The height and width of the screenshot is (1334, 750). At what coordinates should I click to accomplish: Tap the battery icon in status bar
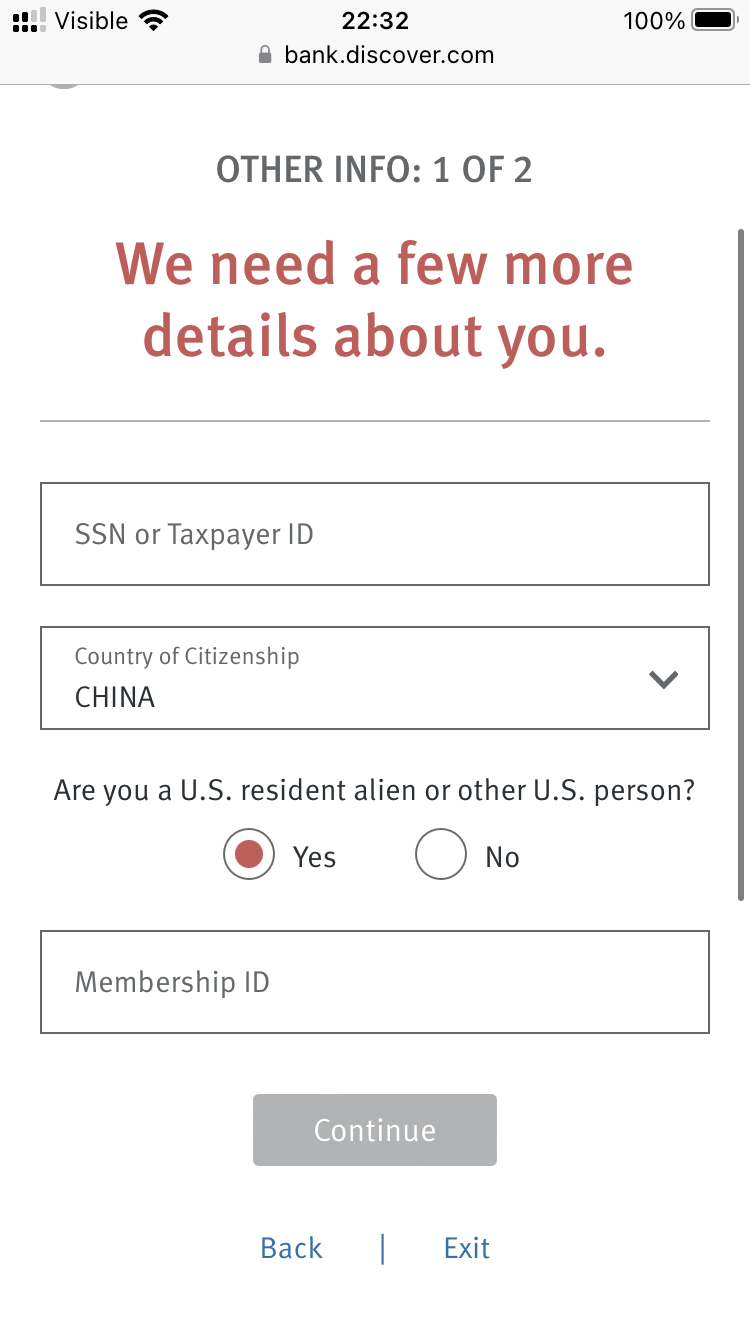[714, 20]
